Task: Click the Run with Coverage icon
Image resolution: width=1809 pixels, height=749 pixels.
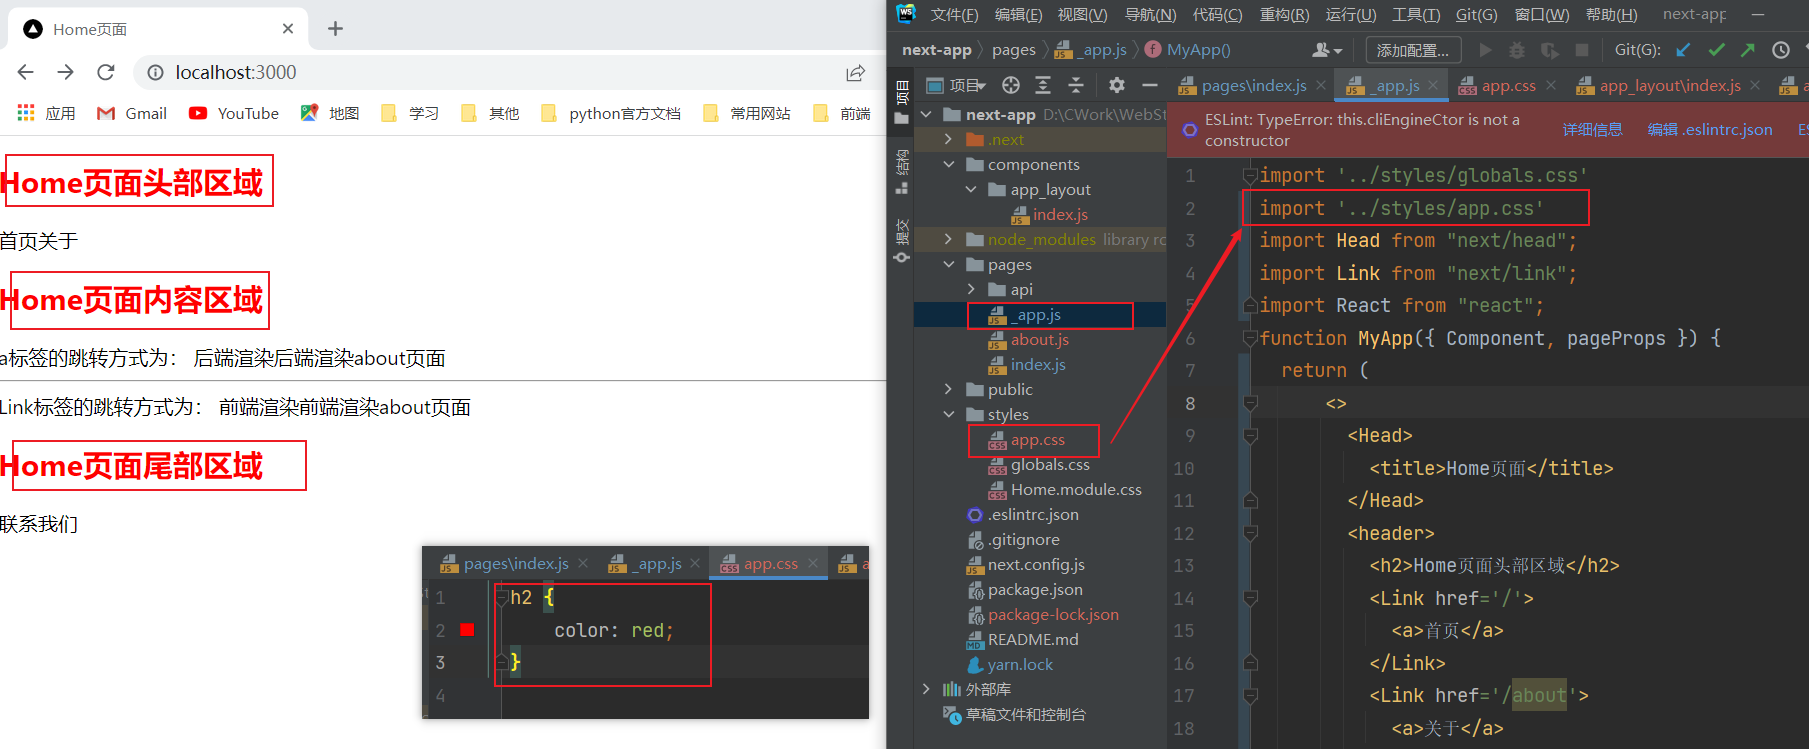Action: tap(1549, 50)
